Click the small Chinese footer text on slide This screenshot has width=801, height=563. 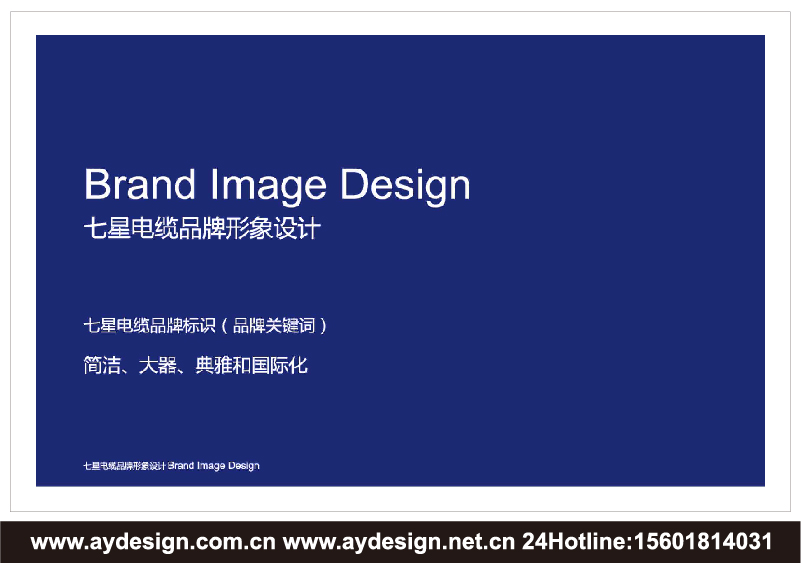tap(124, 466)
